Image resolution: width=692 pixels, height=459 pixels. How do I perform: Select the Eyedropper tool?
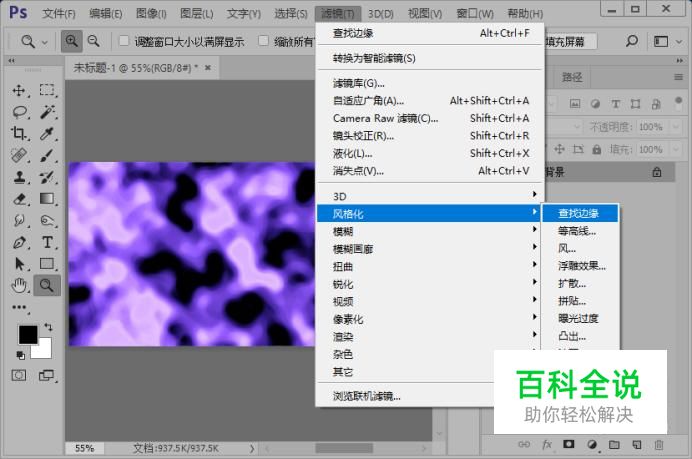coord(47,133)
